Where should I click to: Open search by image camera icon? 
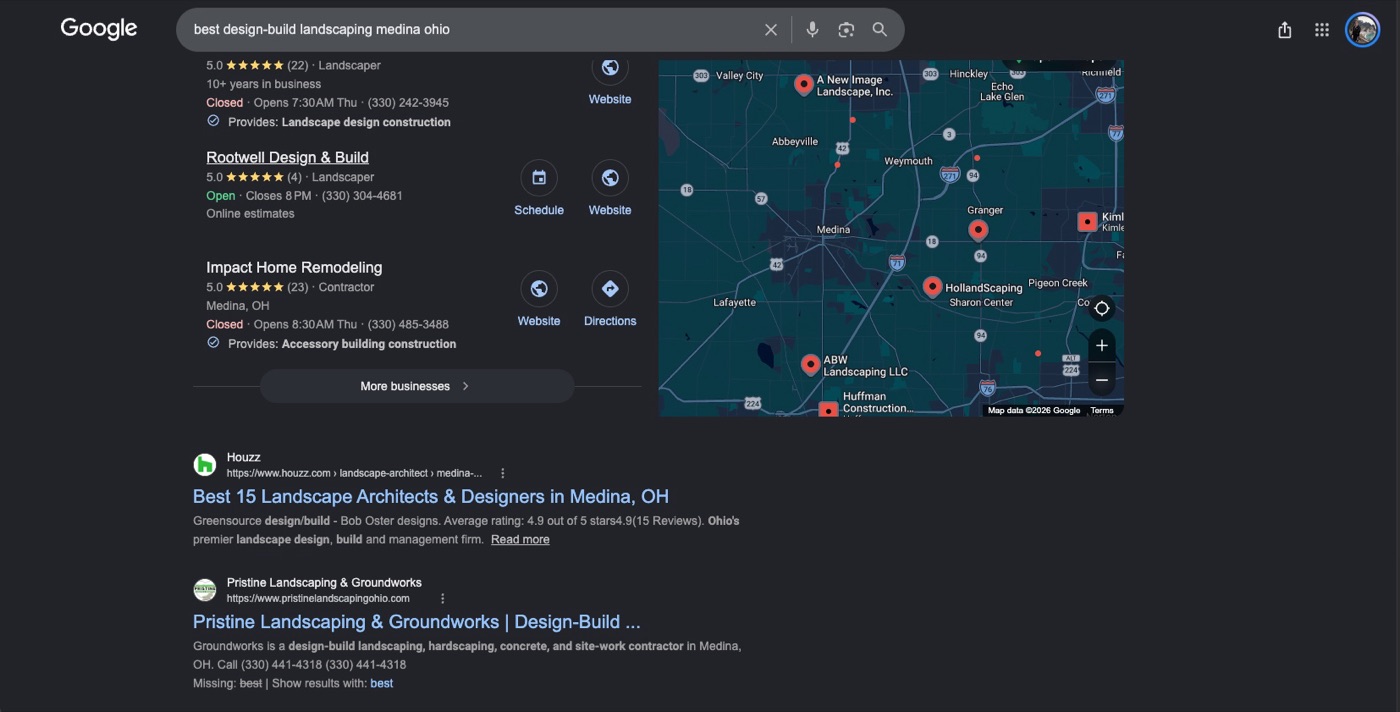click(846, 30)
